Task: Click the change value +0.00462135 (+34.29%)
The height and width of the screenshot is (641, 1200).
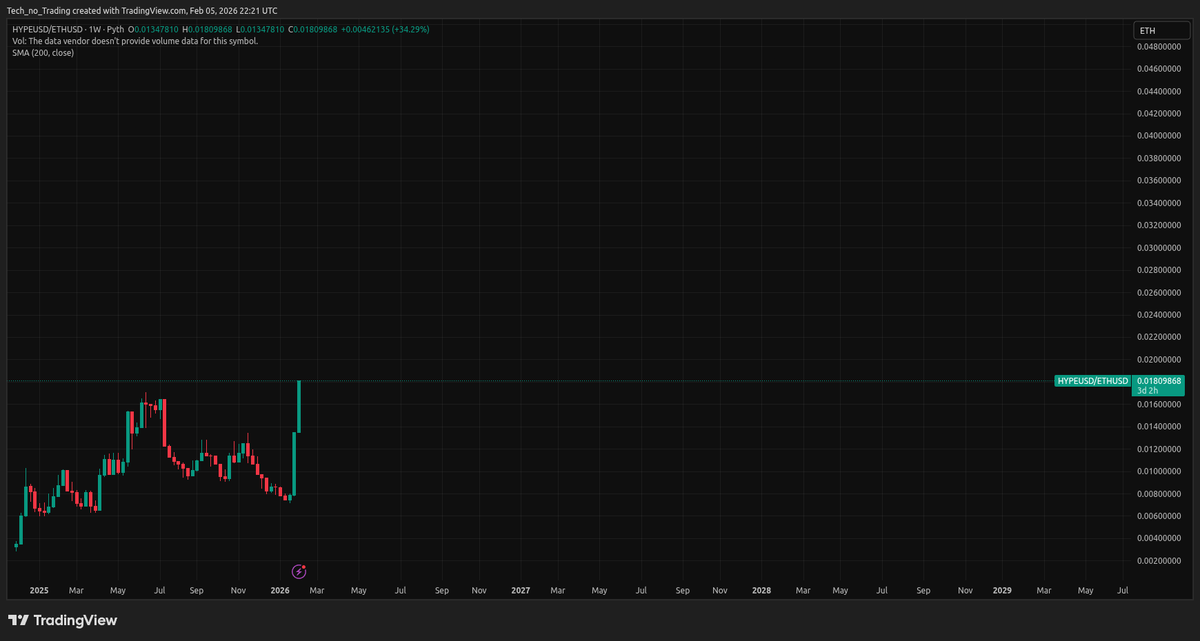Action: [x=385, y=29]
